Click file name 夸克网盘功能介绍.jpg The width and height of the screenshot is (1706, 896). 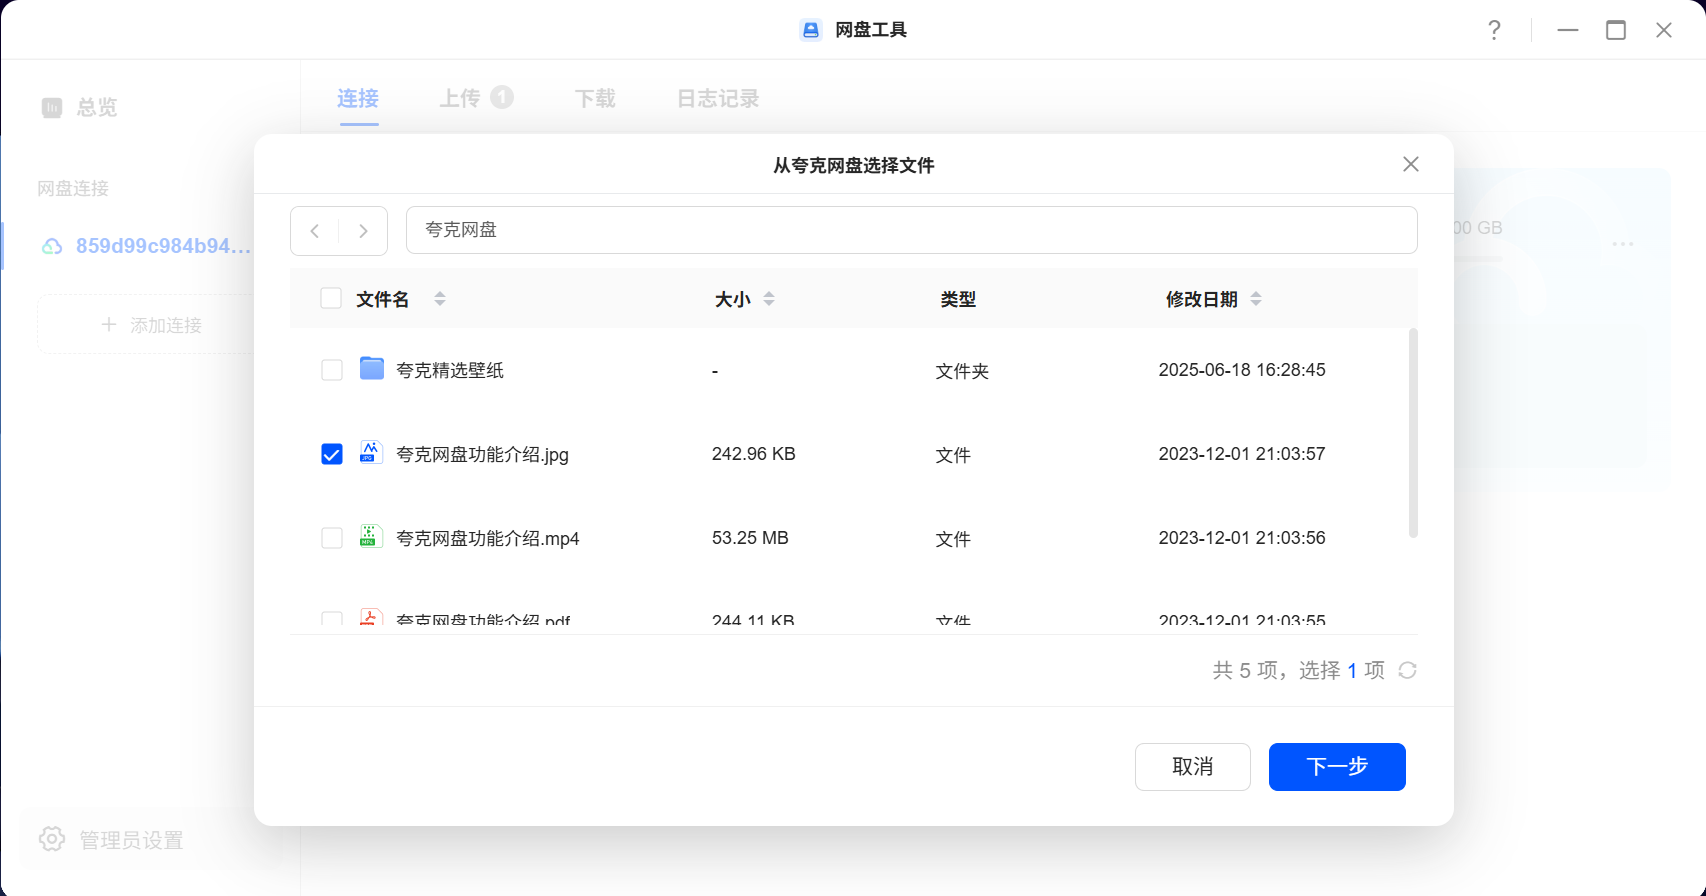click(482, 454)
